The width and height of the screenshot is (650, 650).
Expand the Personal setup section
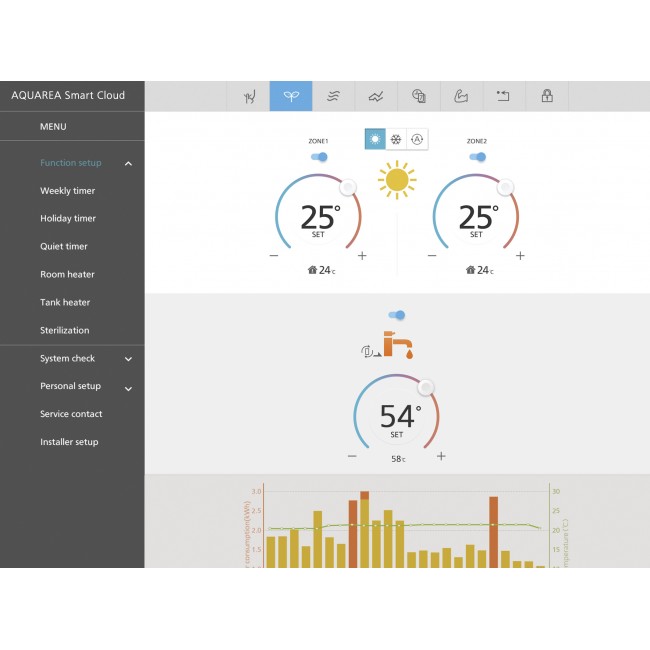tap(128, 387)
